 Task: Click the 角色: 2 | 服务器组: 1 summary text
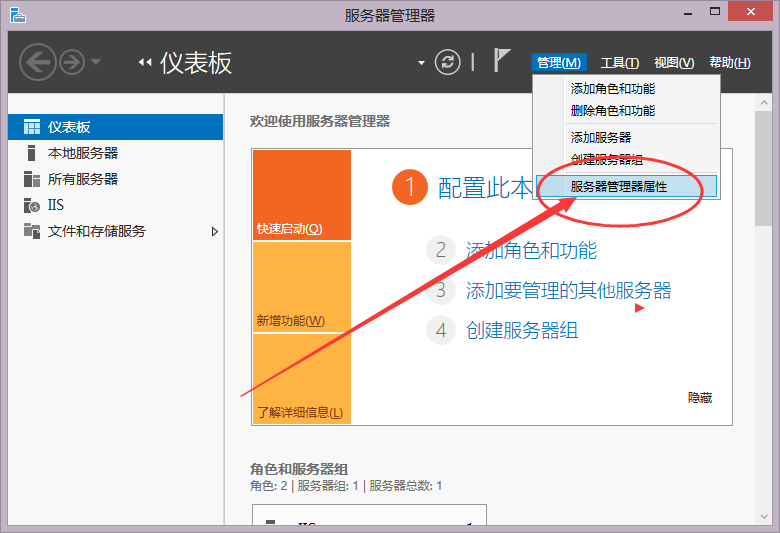point(346,486)
